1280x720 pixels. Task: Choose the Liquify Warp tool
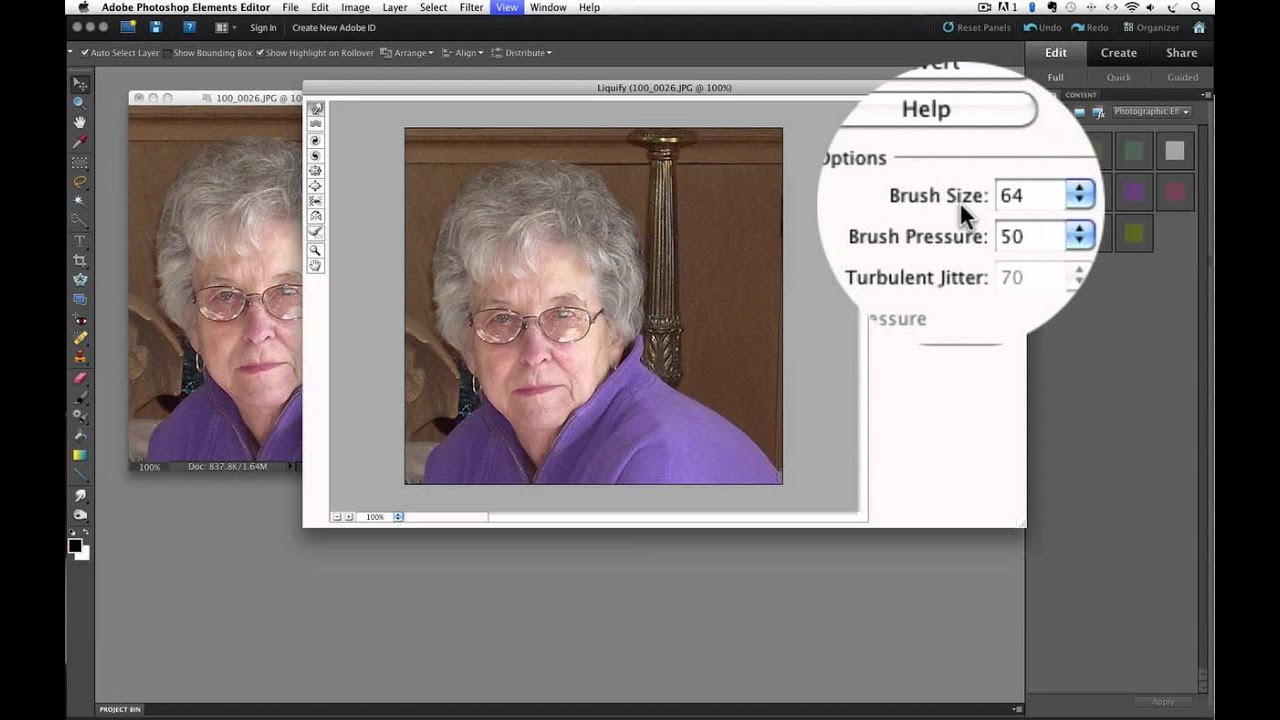coord(316,109)
